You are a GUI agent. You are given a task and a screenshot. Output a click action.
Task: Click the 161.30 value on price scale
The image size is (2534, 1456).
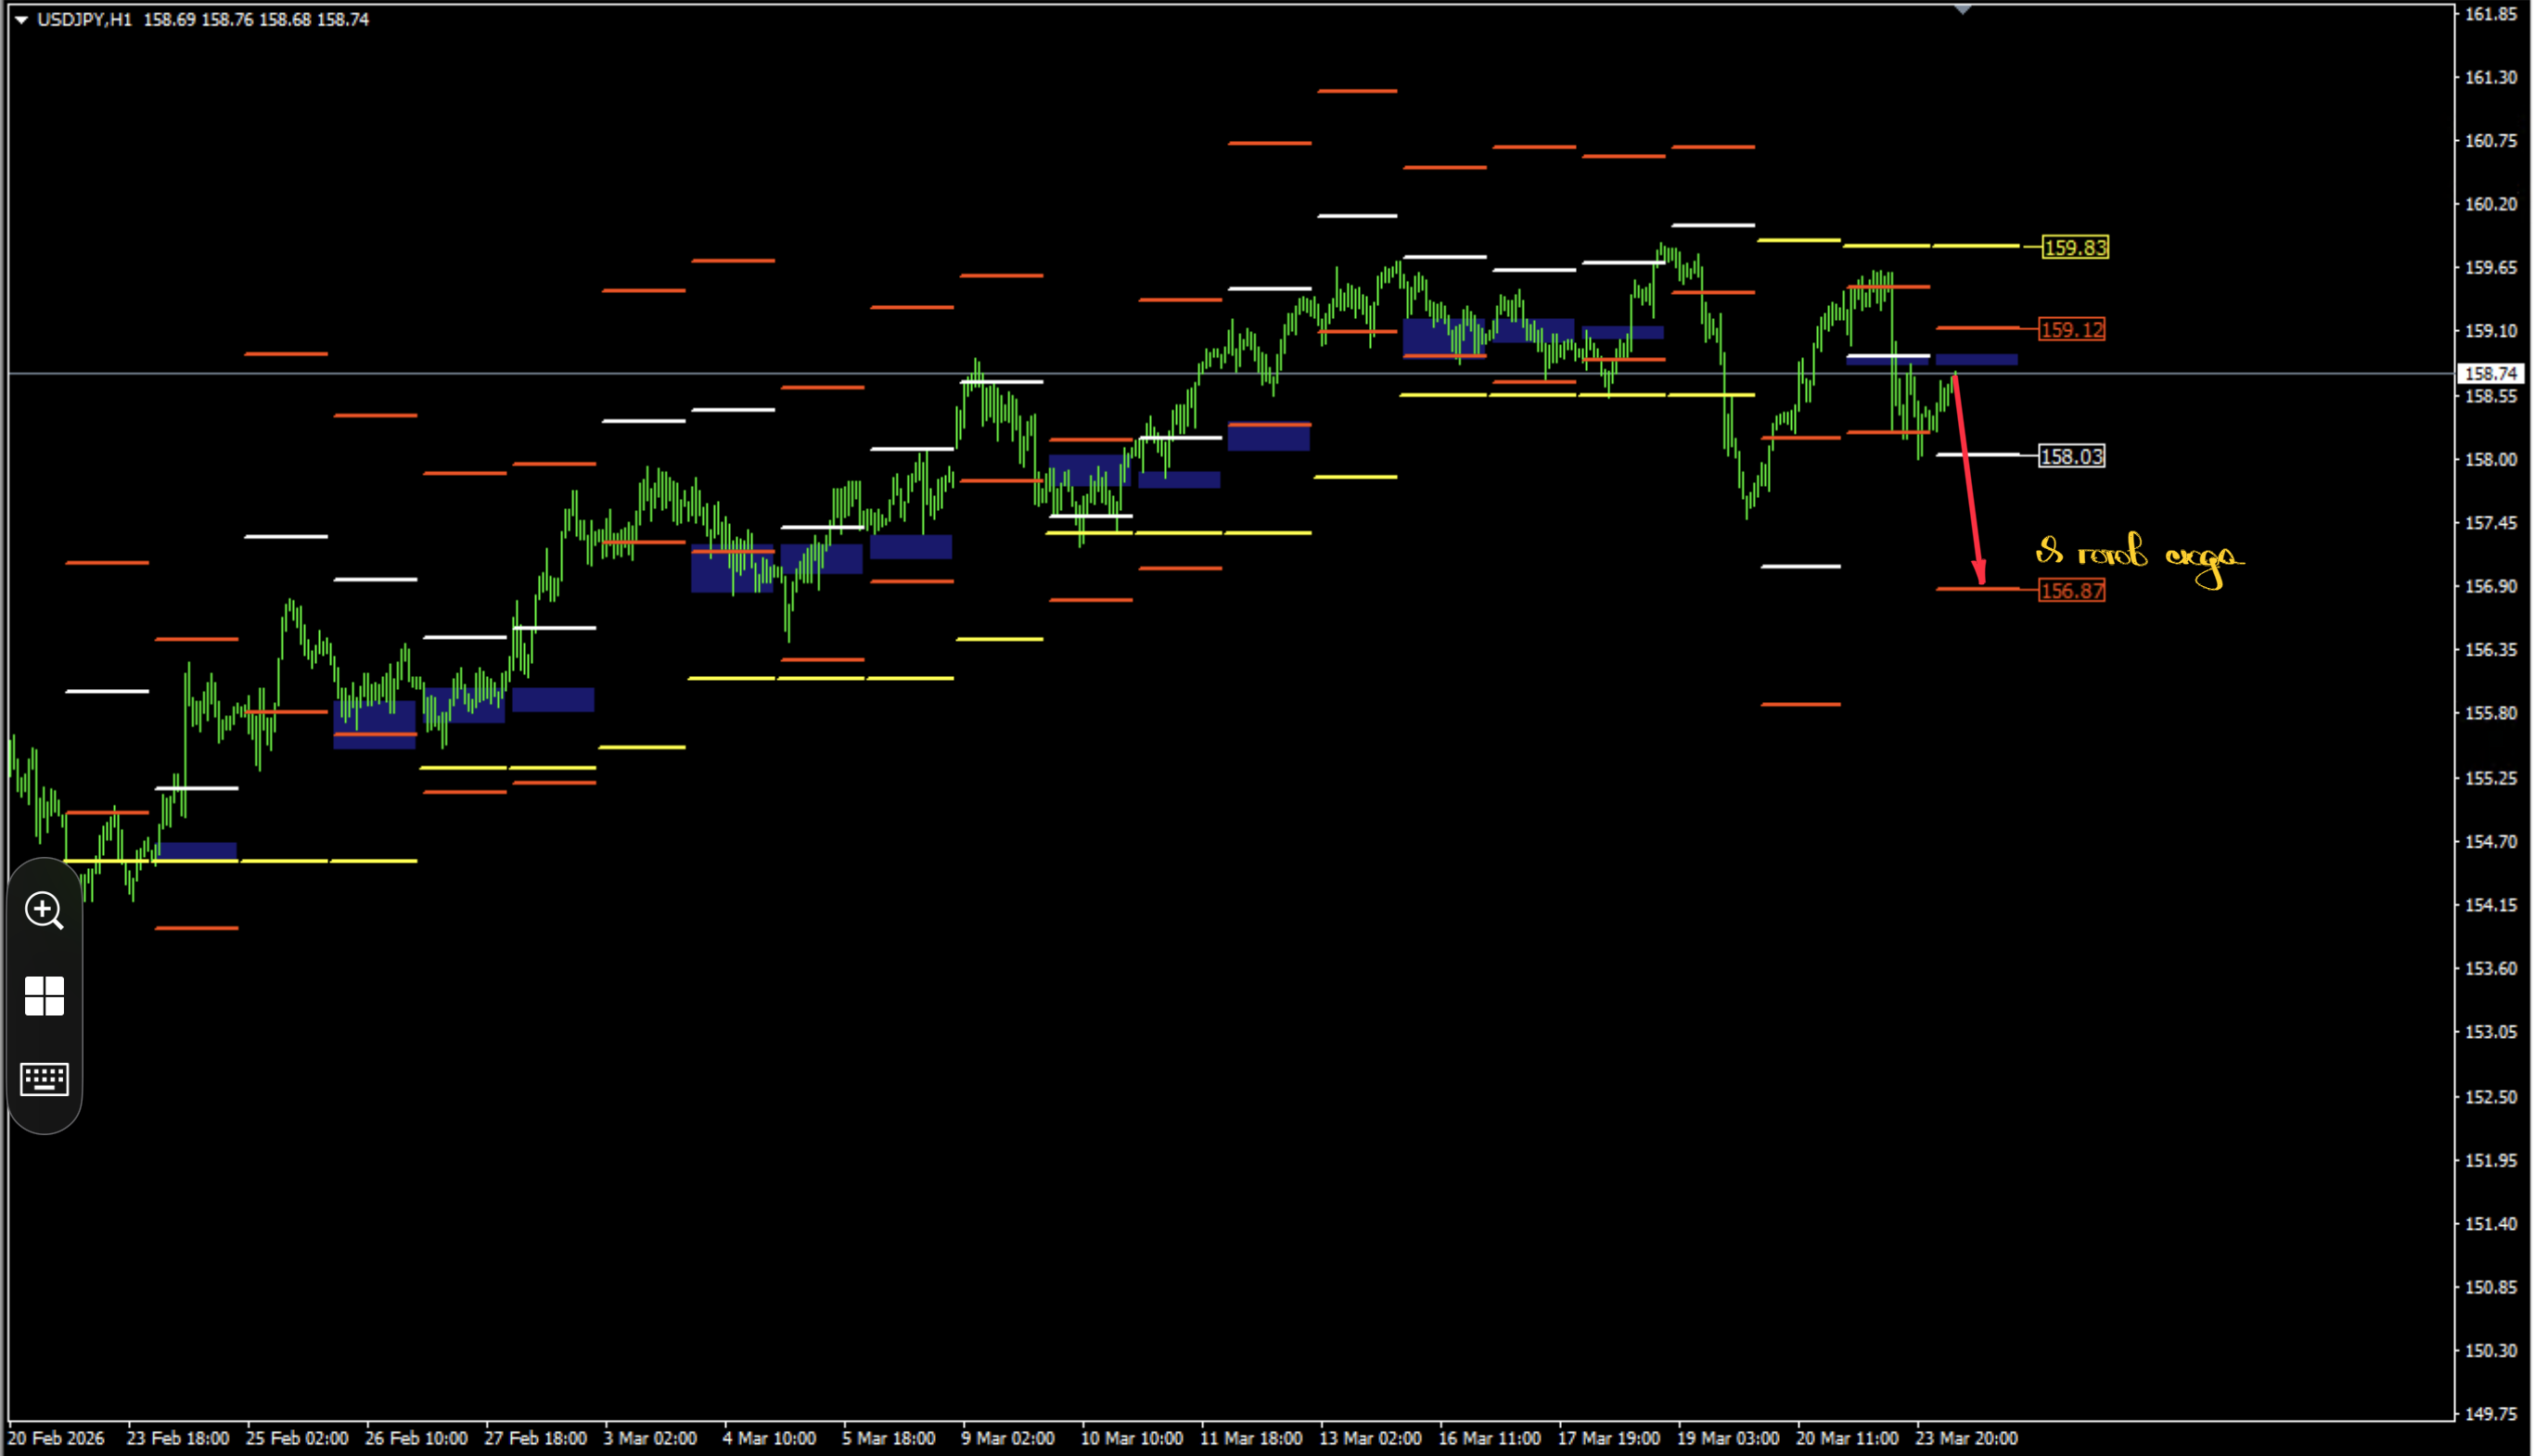coord(2490,77)
